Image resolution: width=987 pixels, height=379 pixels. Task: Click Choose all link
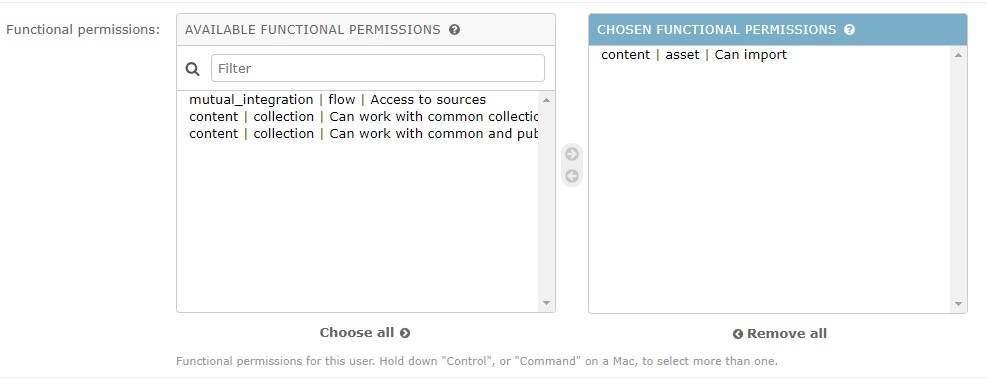[x=365, y=332]
